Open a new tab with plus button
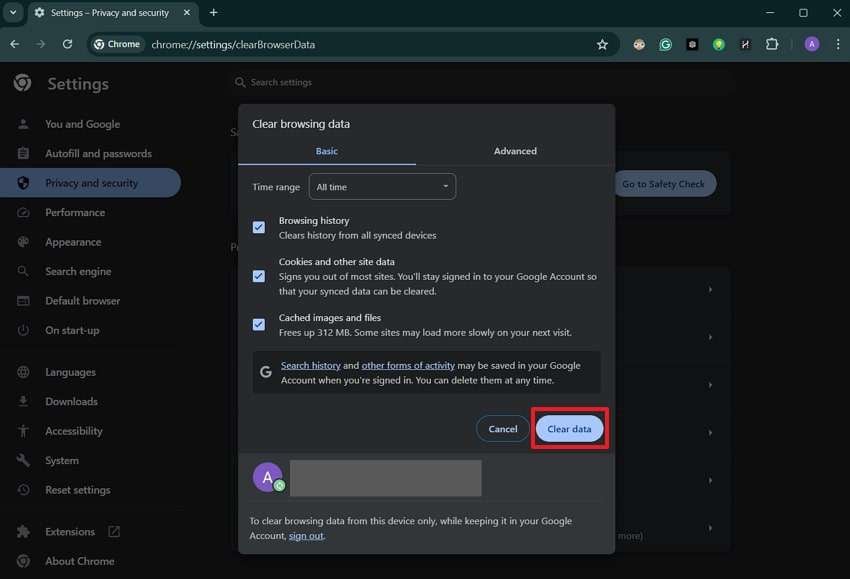This screenshot has height=579, width=850. point(214,12)
